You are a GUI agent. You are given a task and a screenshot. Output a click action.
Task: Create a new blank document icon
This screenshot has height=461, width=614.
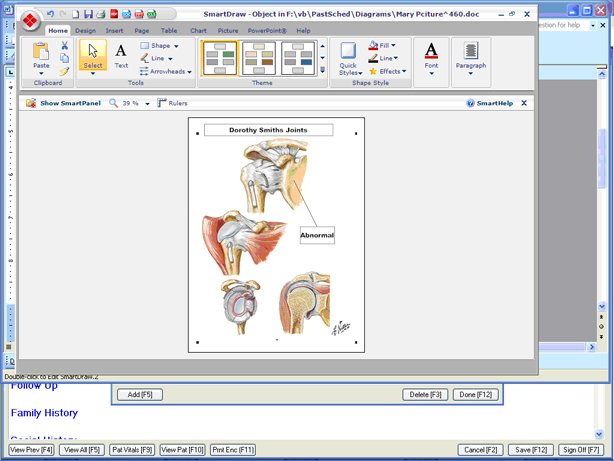76,14
